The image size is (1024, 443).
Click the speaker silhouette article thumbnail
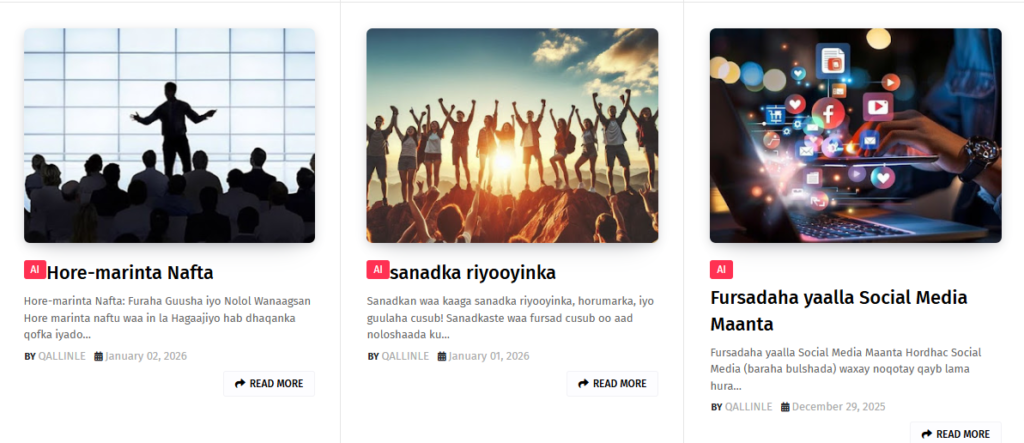[x=170, y=135]
